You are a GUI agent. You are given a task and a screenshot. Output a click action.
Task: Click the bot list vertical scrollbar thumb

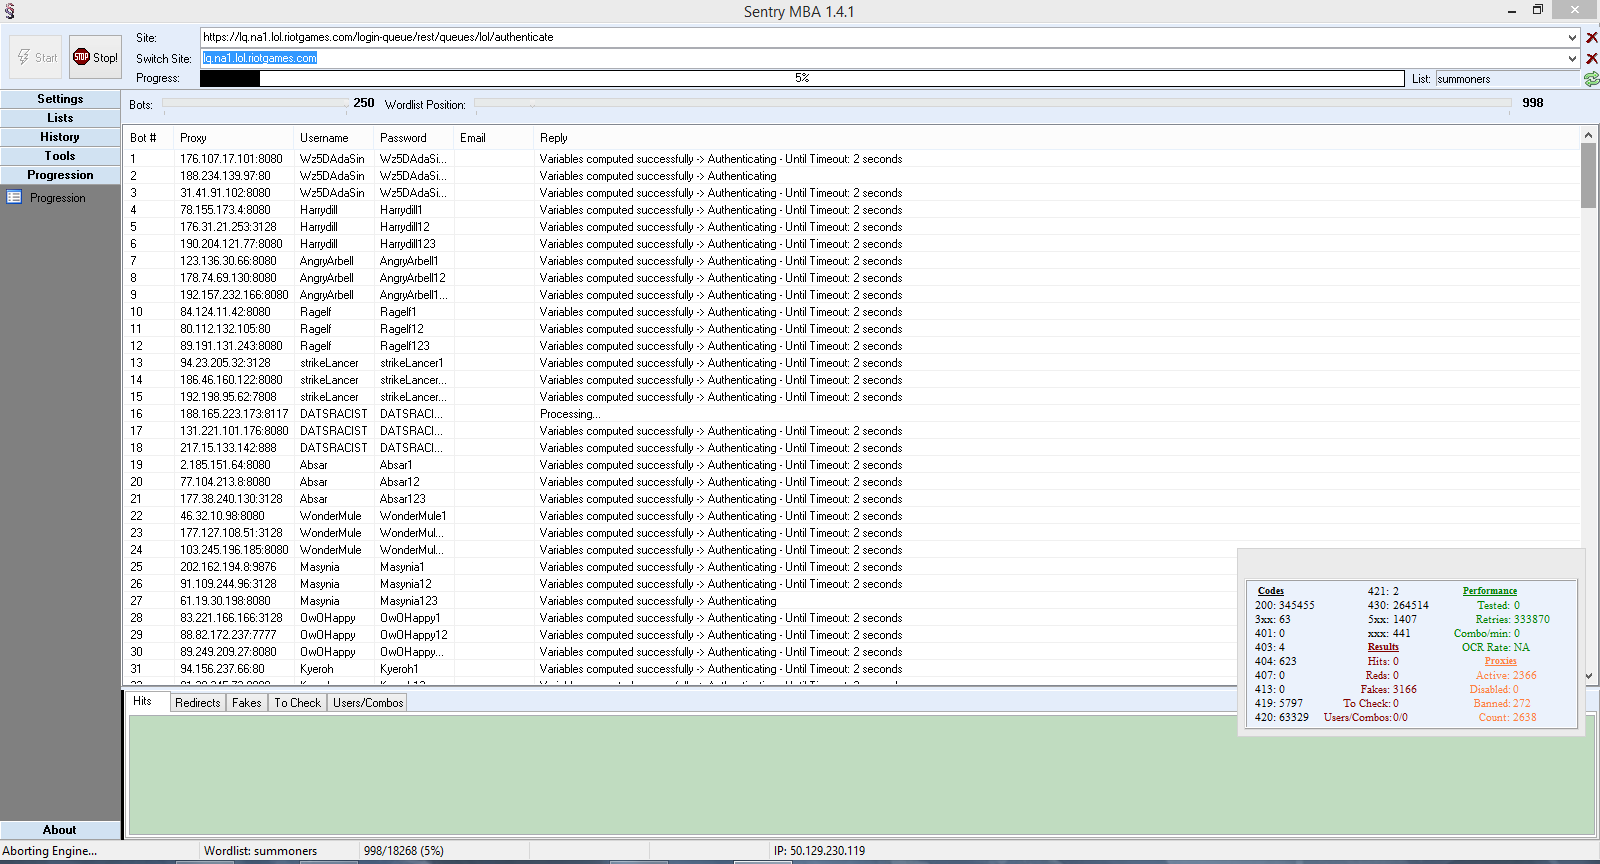[1588, 175]
